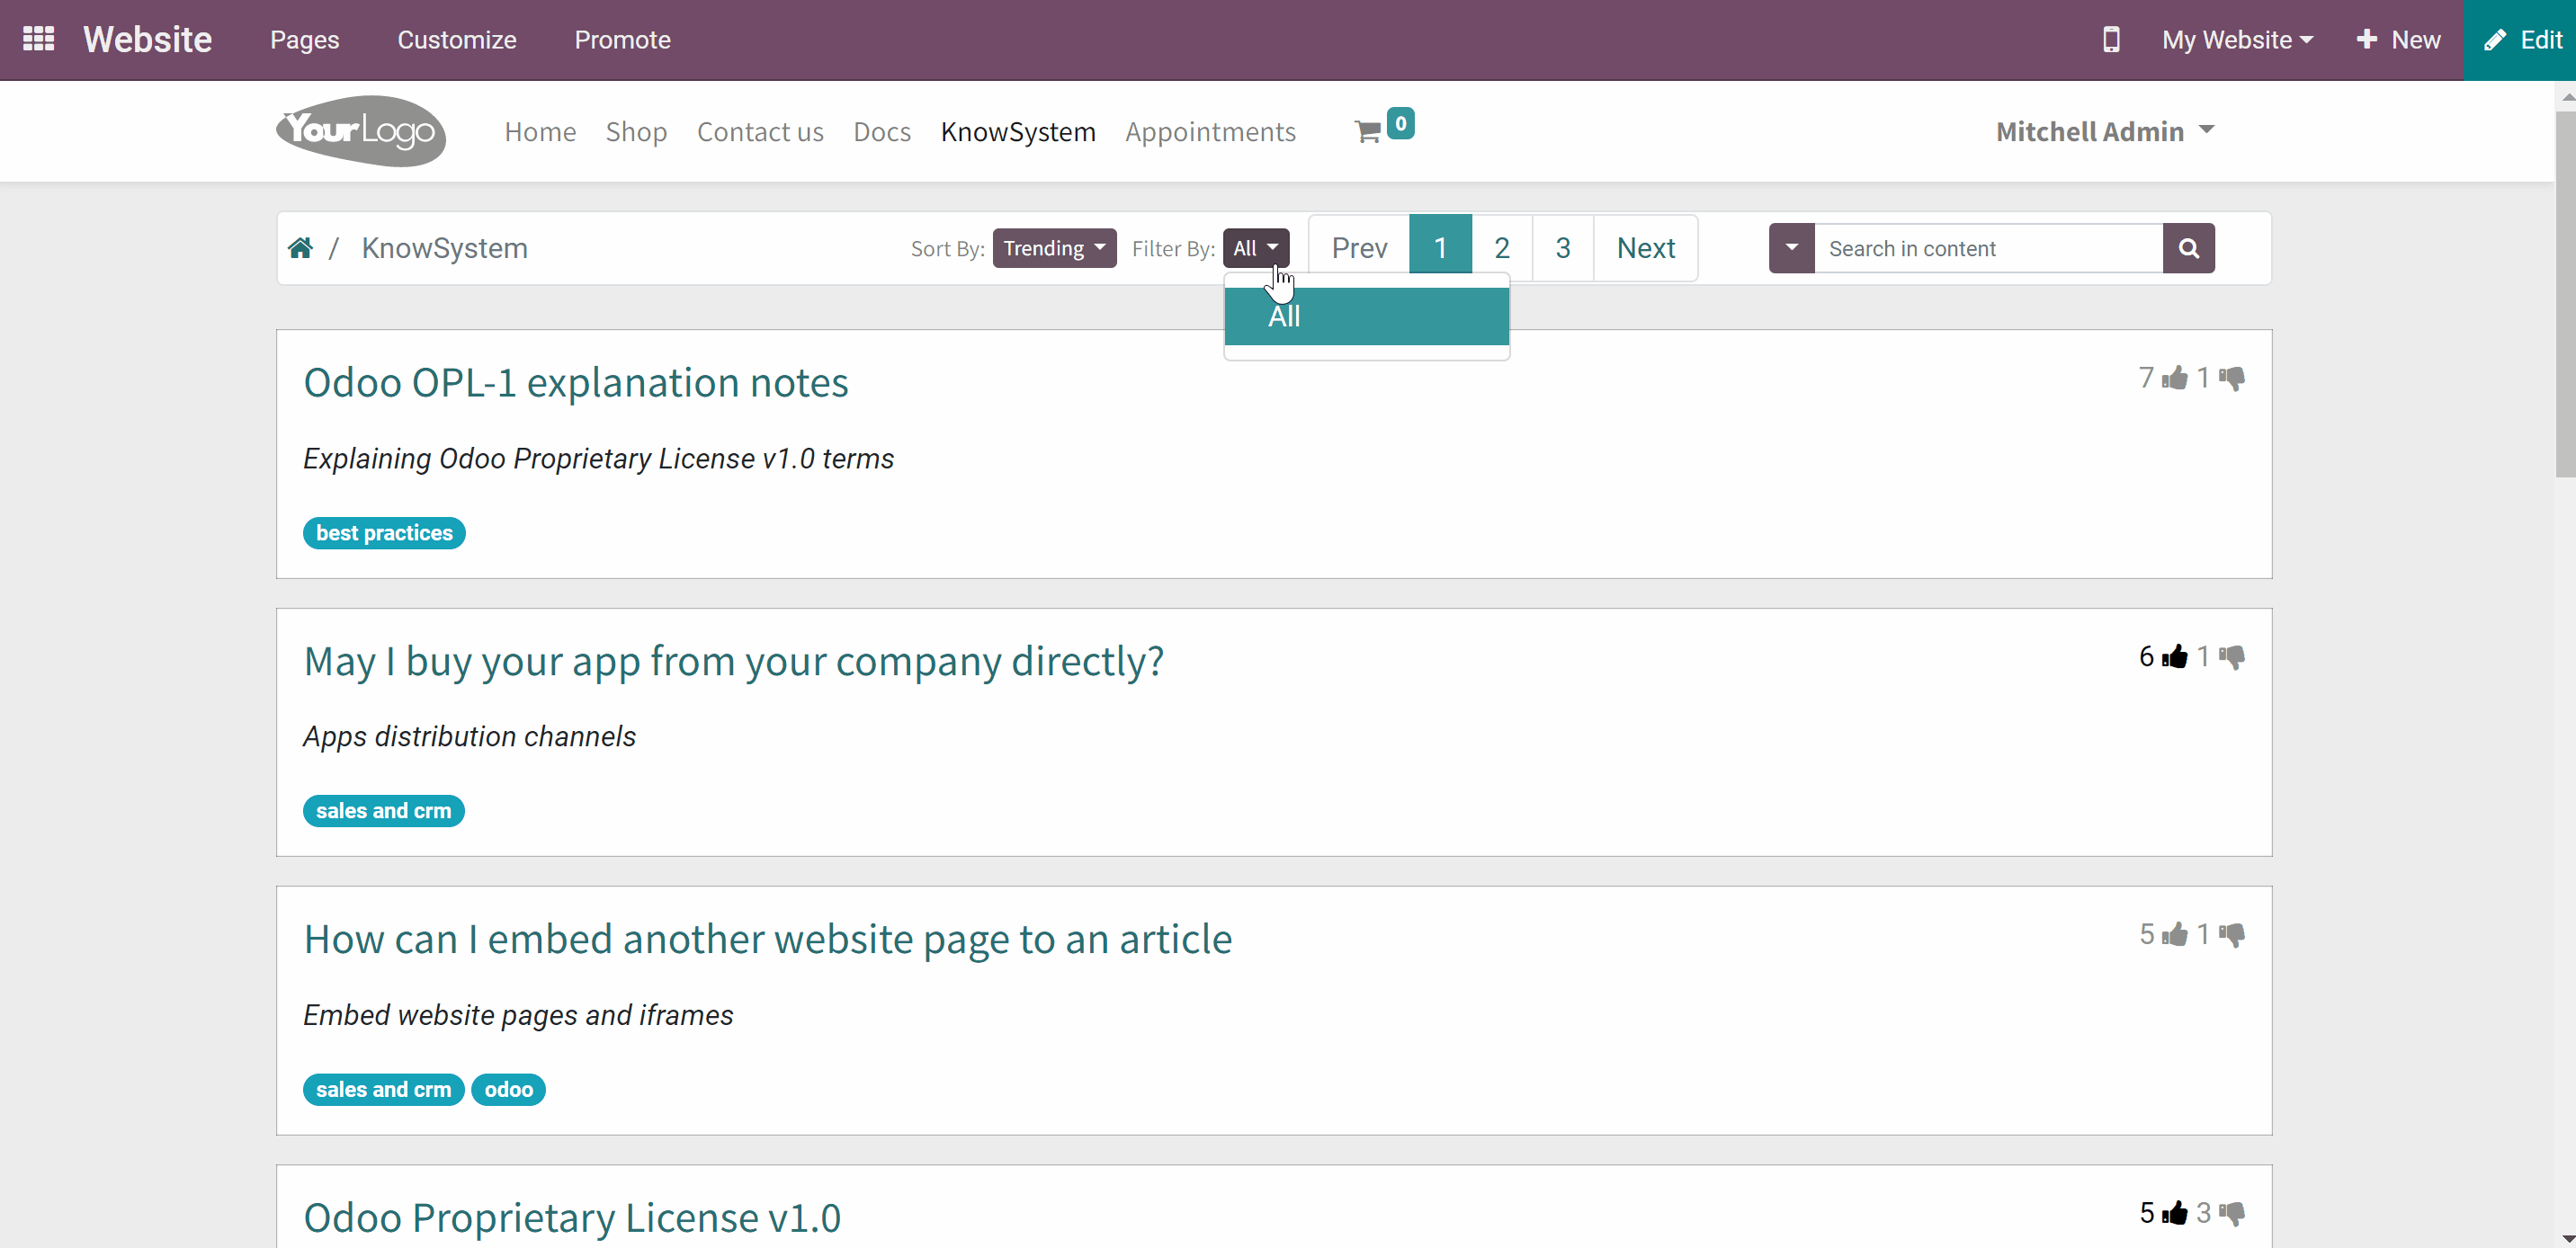This screenshot has width=2576, height=1248.
Task: Click the KnowSystem breadcrumb
Action: coord(444,248)
